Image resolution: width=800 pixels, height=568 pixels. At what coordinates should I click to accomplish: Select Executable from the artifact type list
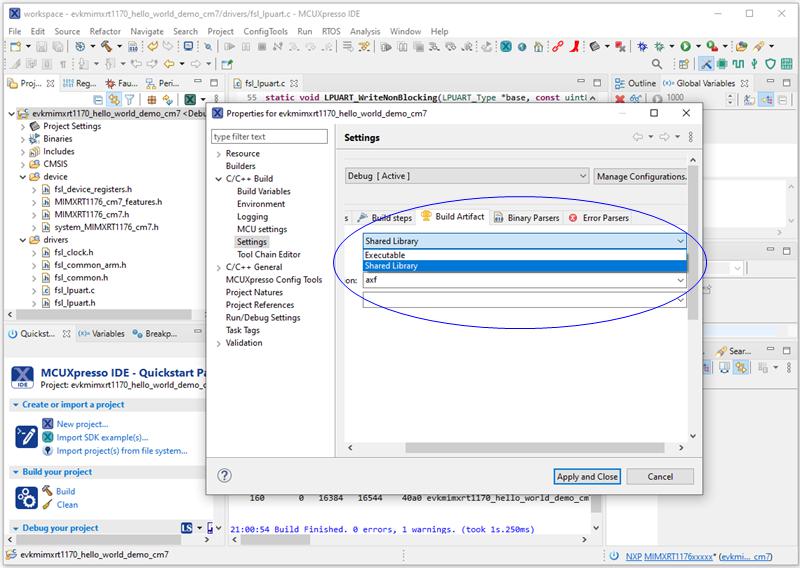[x=385, y=255]
